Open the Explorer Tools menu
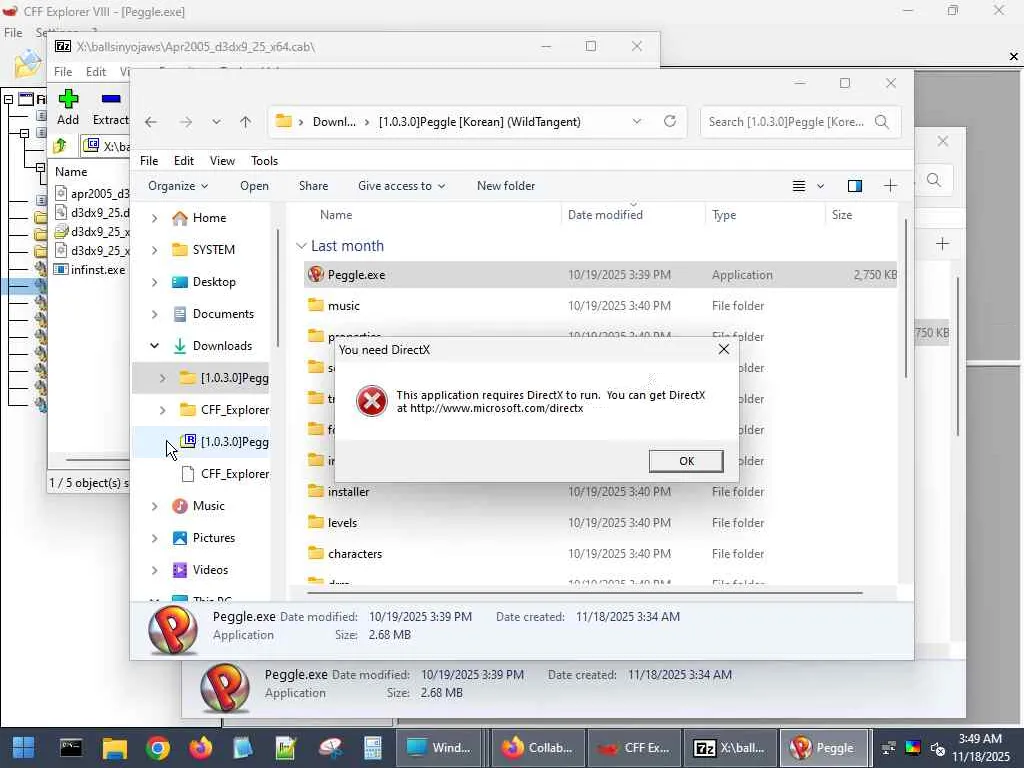The width and height of the screenshot is (1024, 768). 264,161
